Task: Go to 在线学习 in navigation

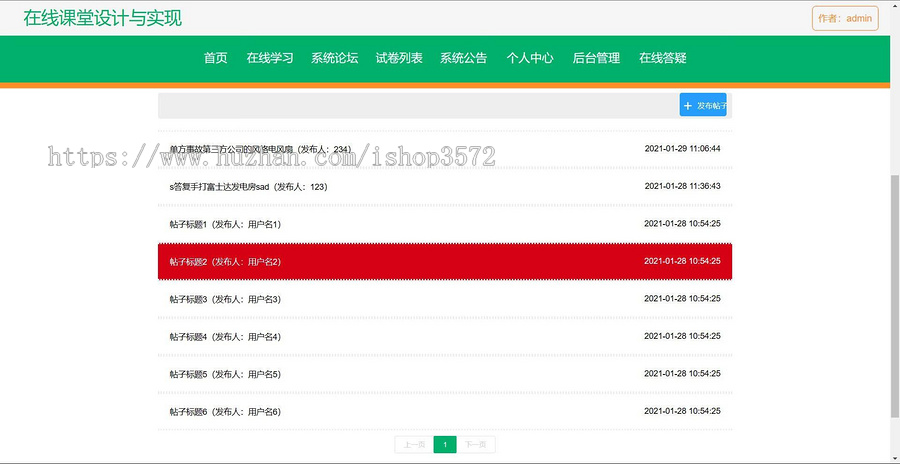Action: 270,58
